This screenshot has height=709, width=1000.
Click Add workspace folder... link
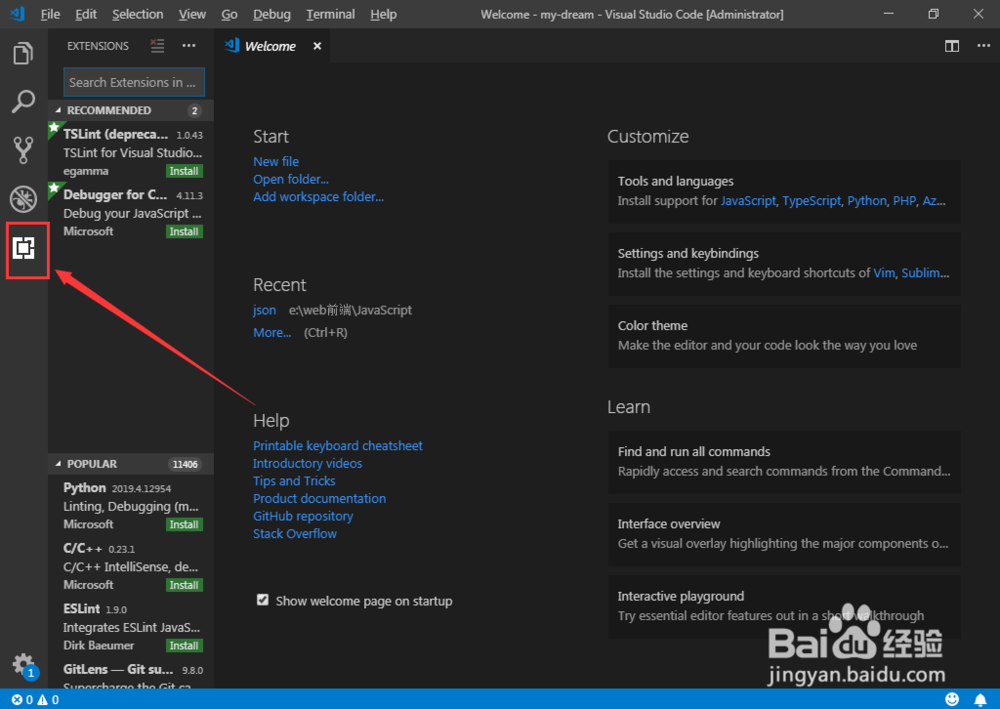point(318,197)
